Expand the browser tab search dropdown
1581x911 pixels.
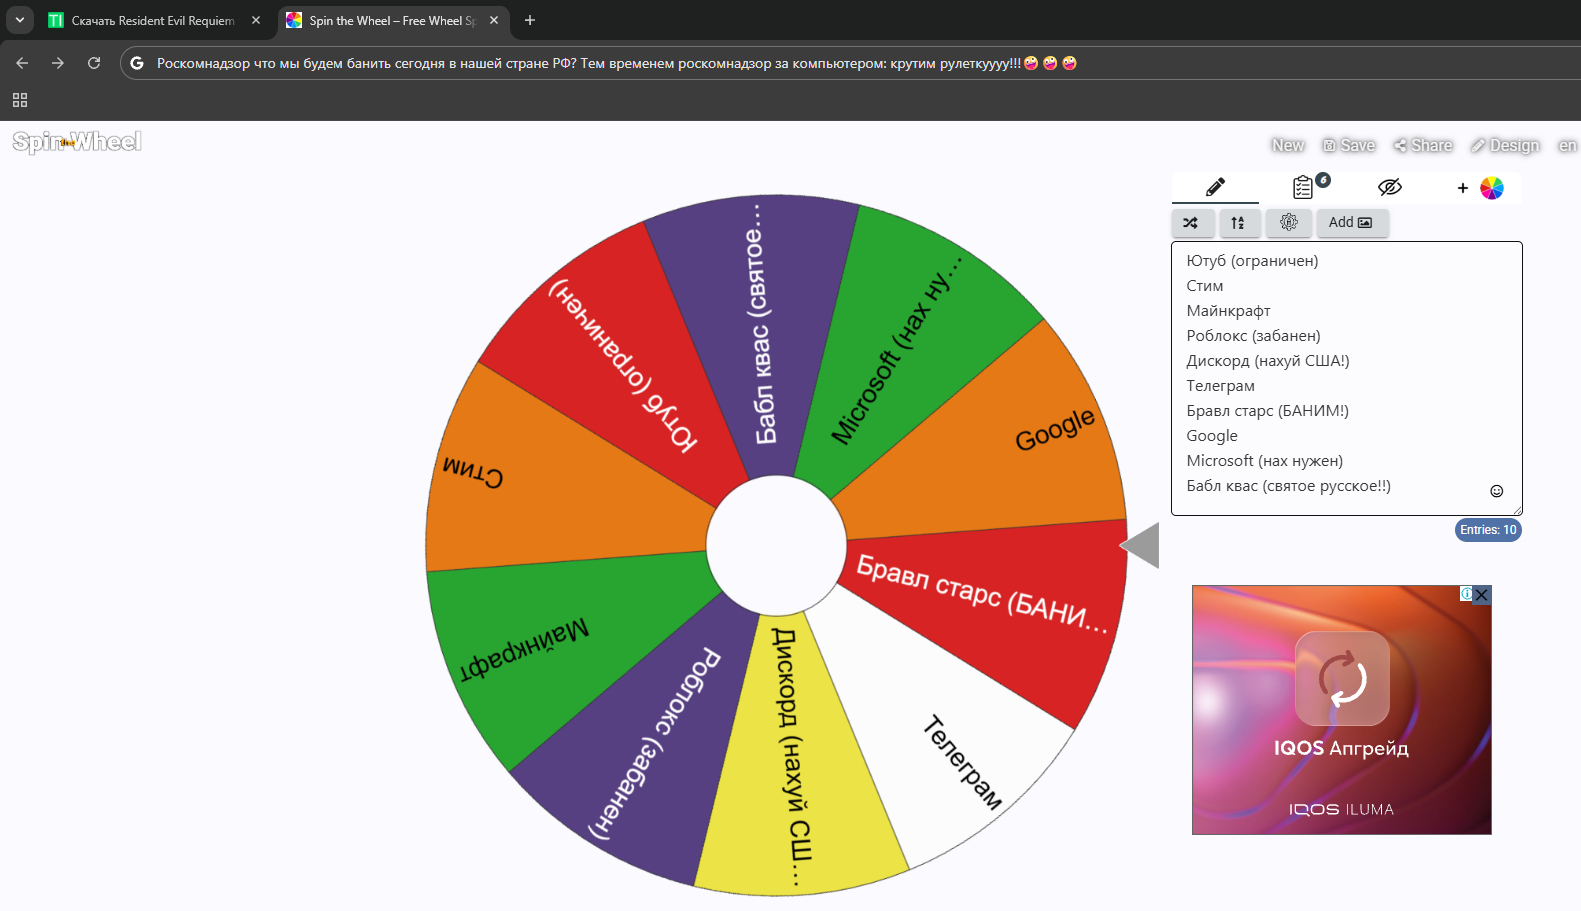tap(20, 20)
